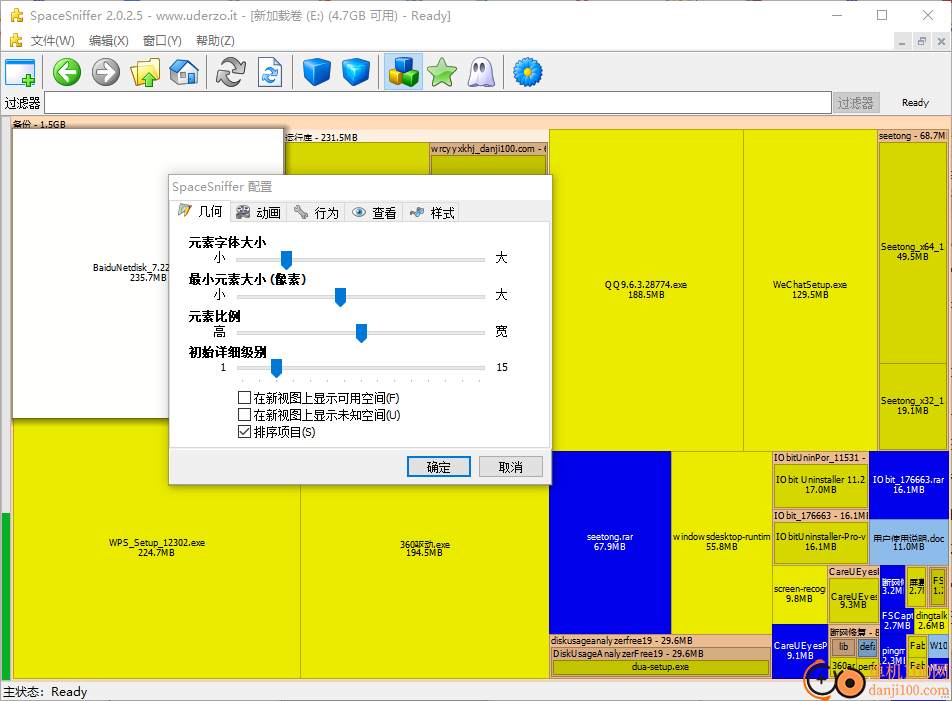Select the dingtalk 2.6MB block
The height and width of the screenshot is (701, 952).
(931, 621)
